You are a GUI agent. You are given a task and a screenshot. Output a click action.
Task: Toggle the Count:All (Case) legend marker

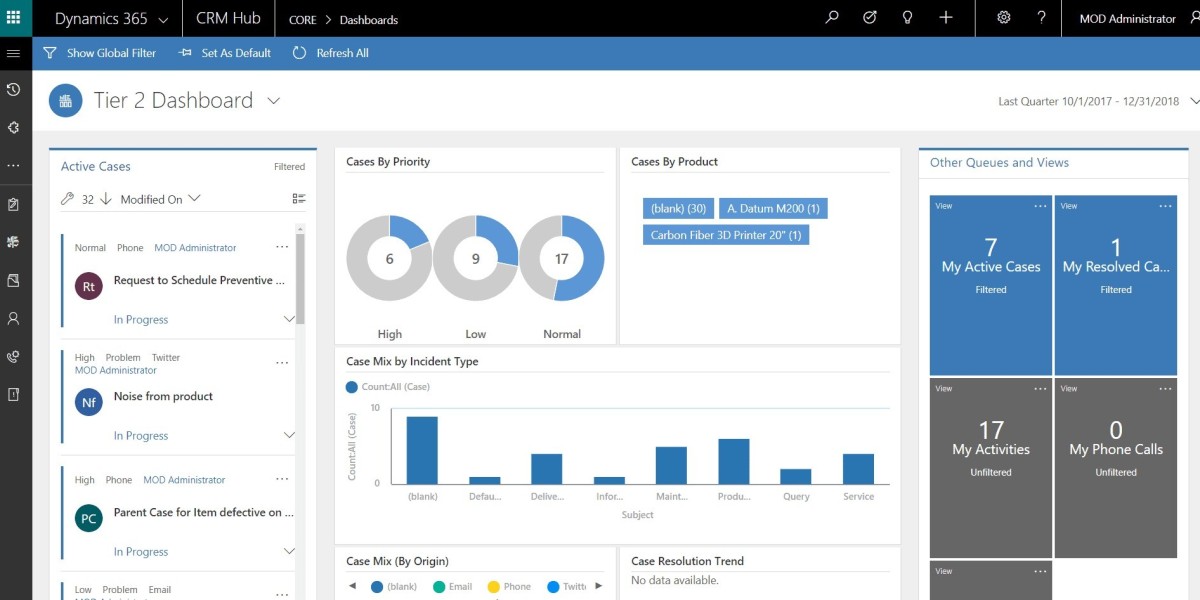click(x=351, y=387)
